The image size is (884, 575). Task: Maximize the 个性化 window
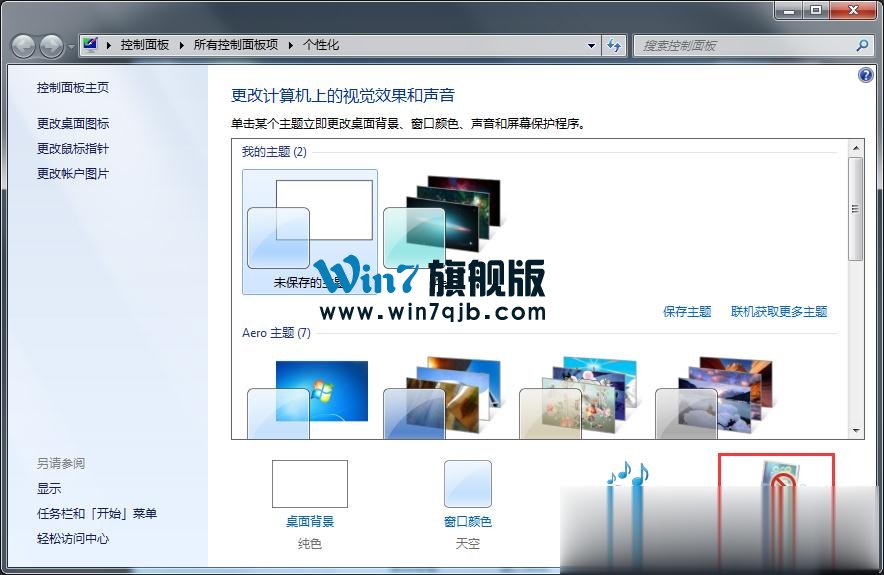pos(816,10)
